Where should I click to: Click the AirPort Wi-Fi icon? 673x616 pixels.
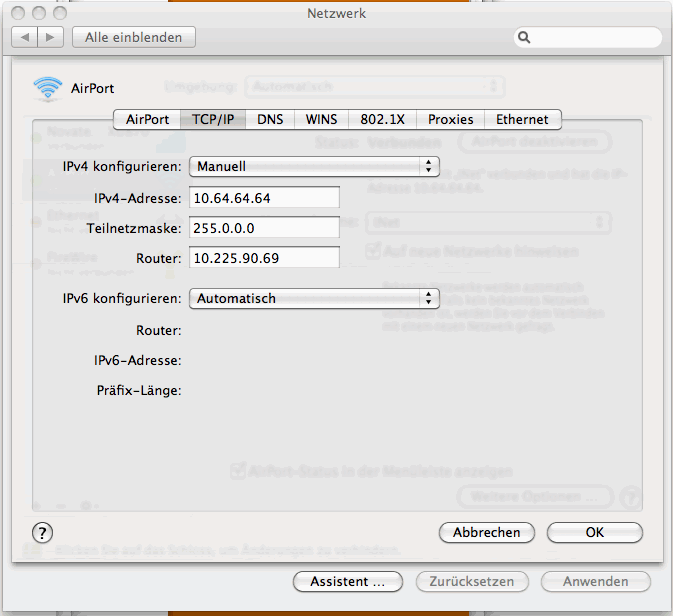(x=47, y=88)
